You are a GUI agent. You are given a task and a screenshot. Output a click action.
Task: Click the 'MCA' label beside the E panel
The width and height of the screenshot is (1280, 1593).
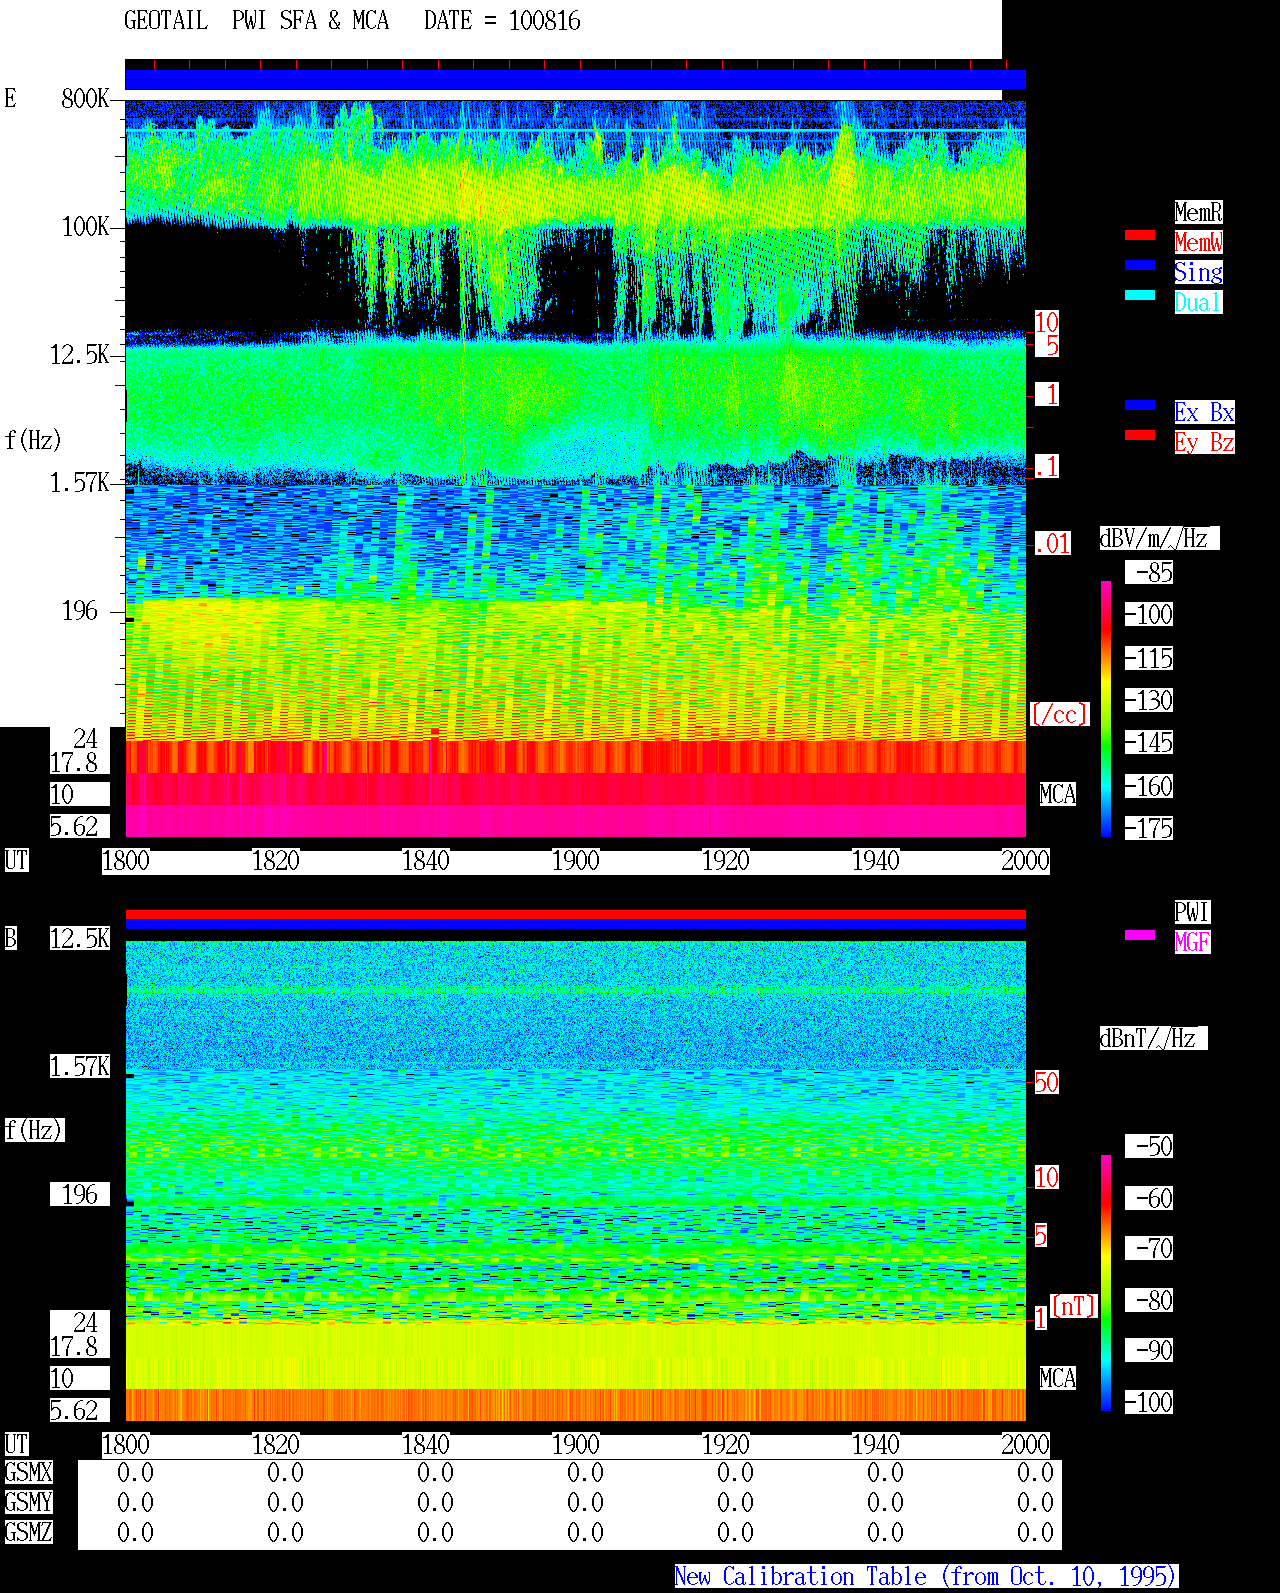pyautogui.click(x=1058, y=794)
